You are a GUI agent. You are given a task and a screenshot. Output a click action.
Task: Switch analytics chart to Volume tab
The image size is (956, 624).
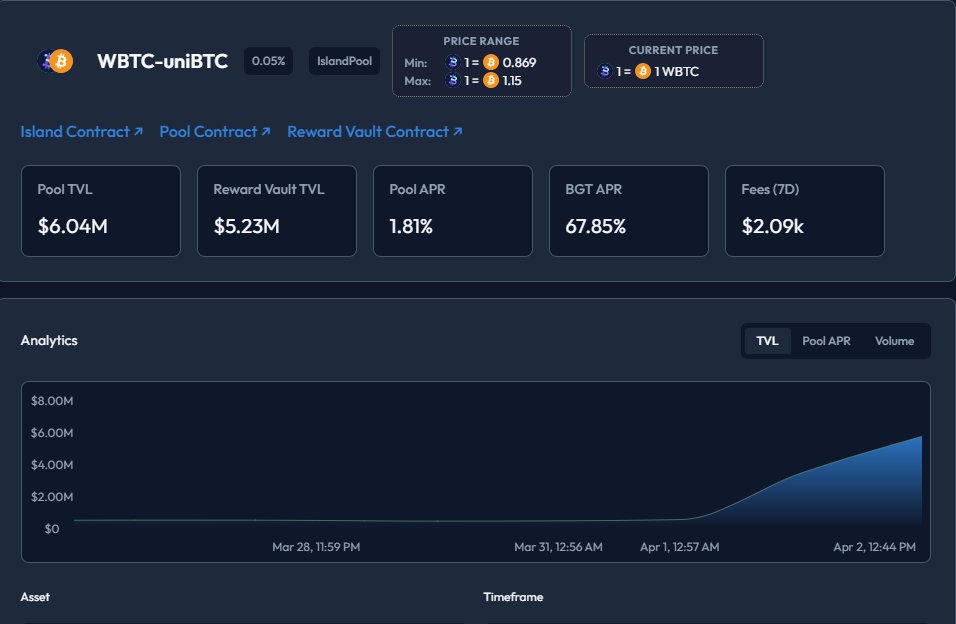click(x=894, y=341)
